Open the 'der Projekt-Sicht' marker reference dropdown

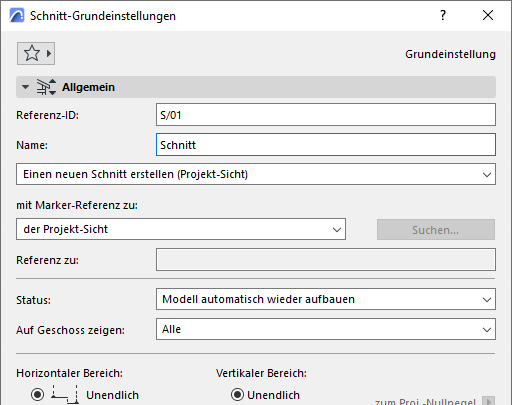181,229
